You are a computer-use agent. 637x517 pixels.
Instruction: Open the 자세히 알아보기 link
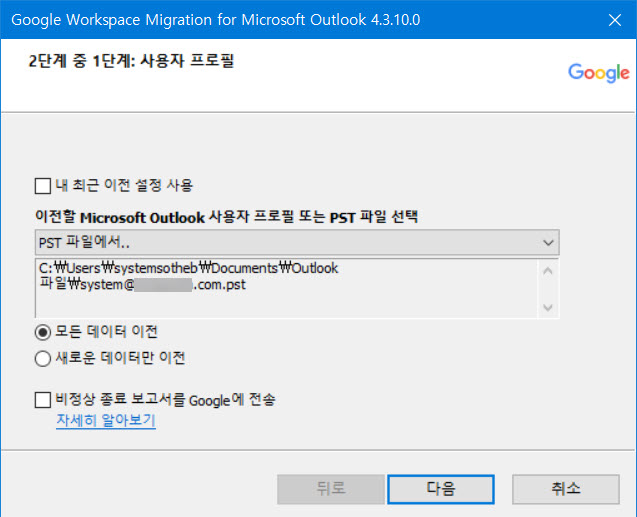tap(106, 420)
